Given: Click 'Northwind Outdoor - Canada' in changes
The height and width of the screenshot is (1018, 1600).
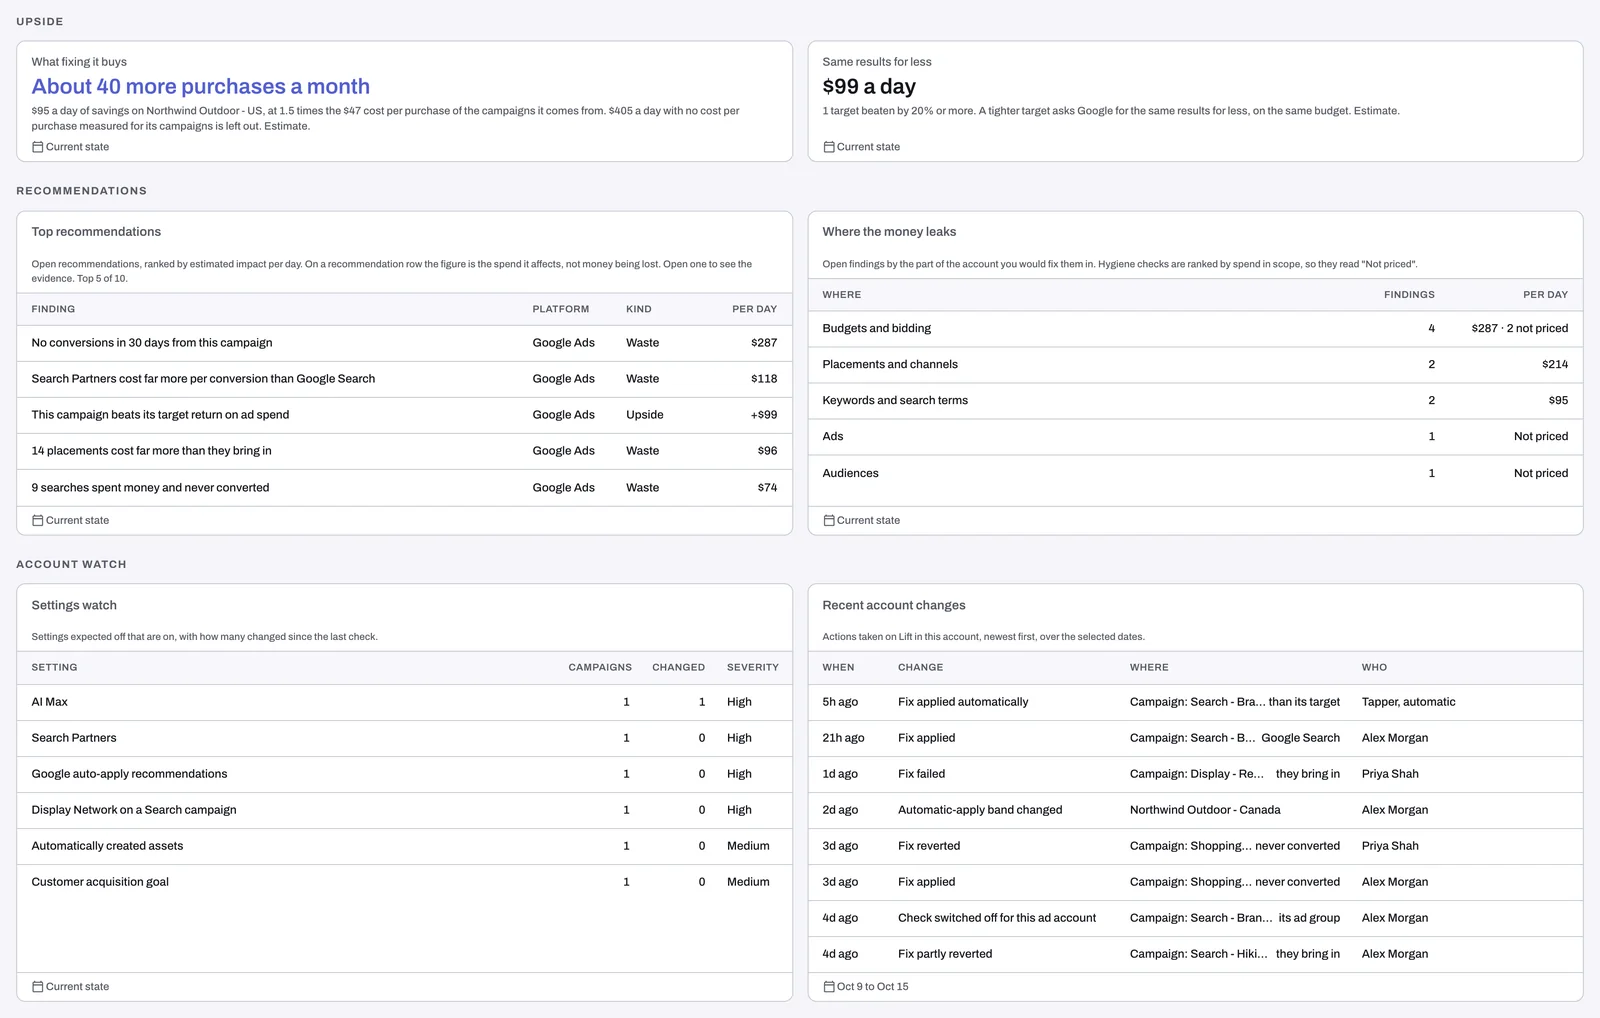Looking at the screenshot, I should point(1205,810).
